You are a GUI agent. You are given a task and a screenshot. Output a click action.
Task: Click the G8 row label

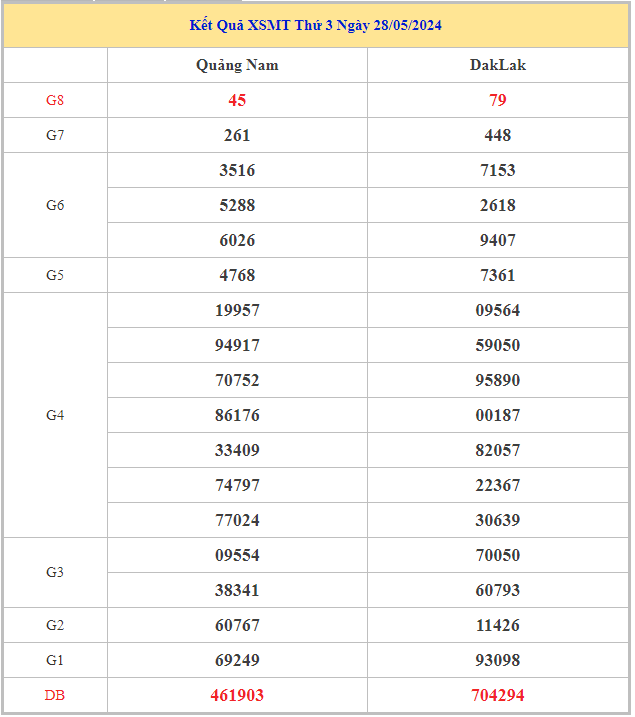[55, 100]
